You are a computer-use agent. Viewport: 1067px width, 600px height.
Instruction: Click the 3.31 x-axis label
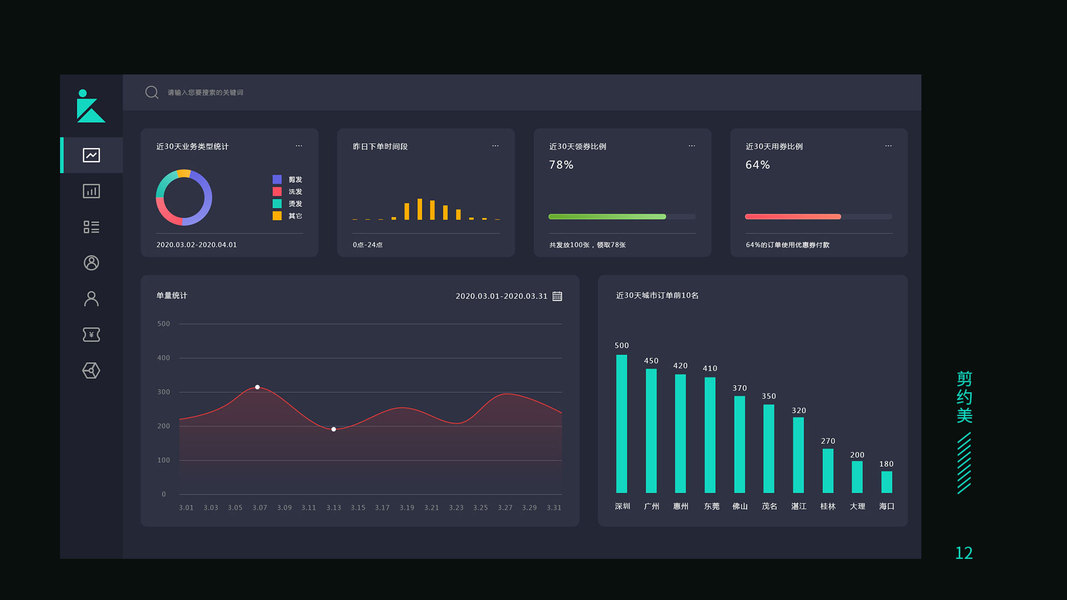tap(554, 507)
